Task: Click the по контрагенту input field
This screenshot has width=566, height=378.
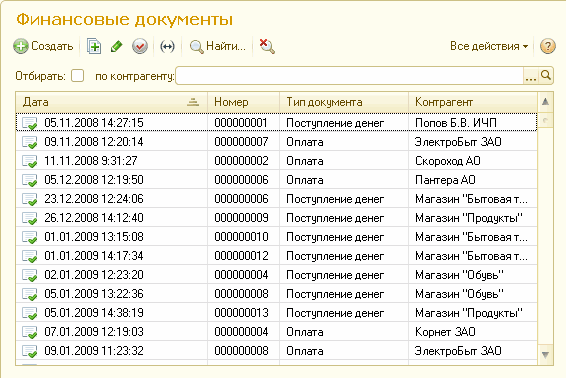Action: [x=349, y=76]
